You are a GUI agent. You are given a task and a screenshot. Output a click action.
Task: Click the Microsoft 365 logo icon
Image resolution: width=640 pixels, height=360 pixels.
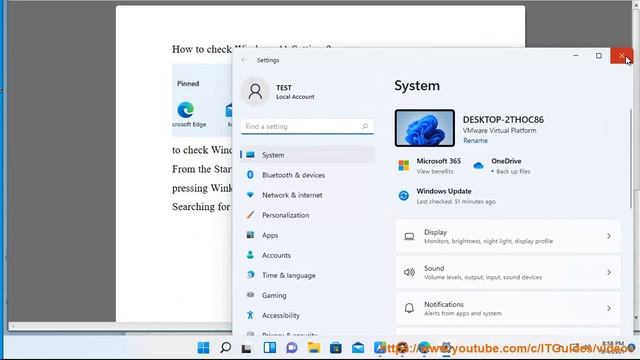pos(404,166)
